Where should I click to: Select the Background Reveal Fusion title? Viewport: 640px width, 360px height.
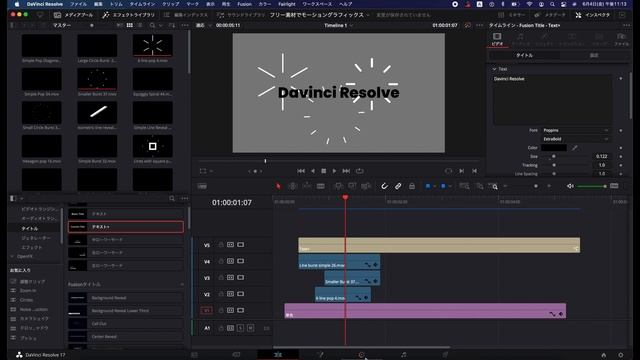pos(126,298)
